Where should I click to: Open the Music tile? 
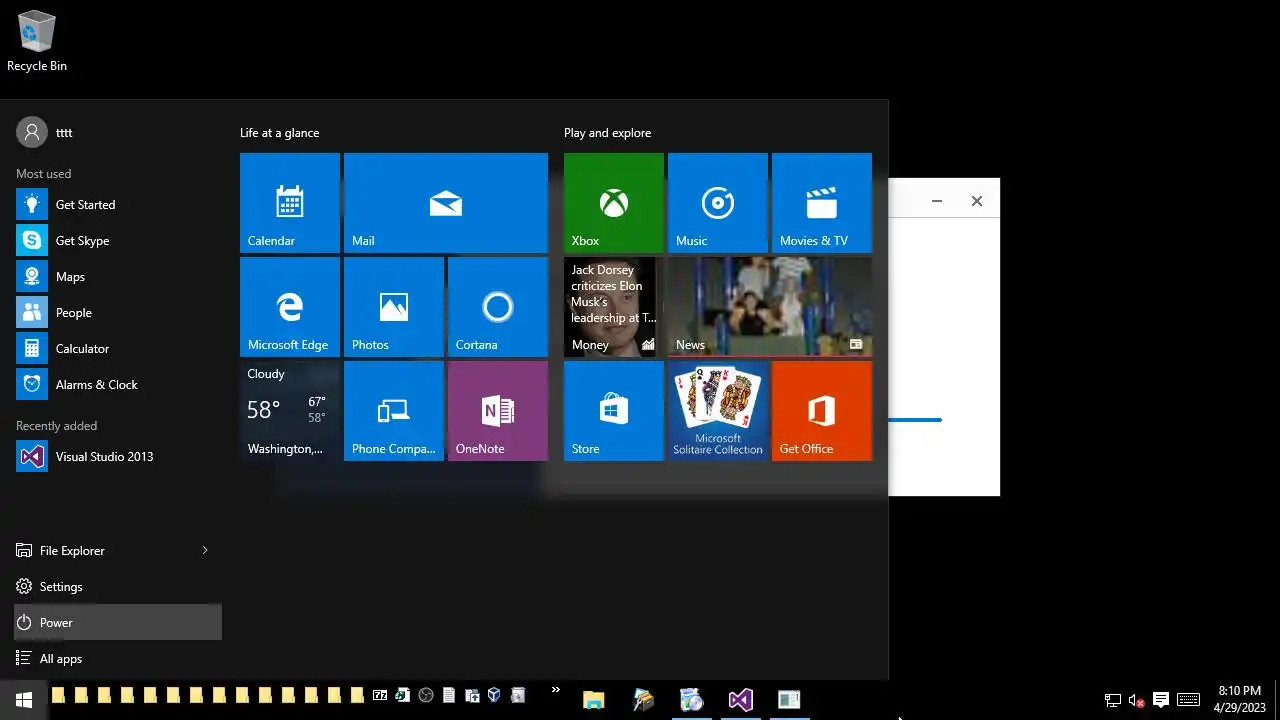(718, 203)
